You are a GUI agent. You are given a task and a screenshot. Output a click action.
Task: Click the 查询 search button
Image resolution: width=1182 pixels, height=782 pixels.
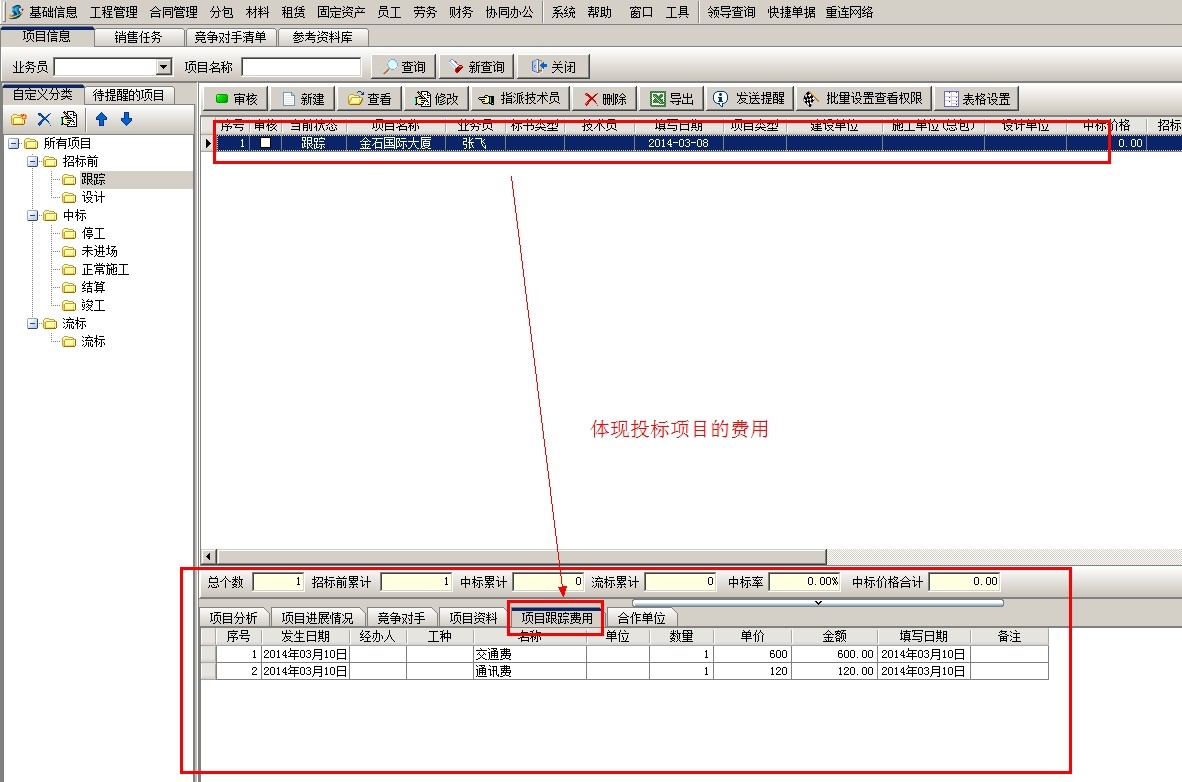[402, 67]
